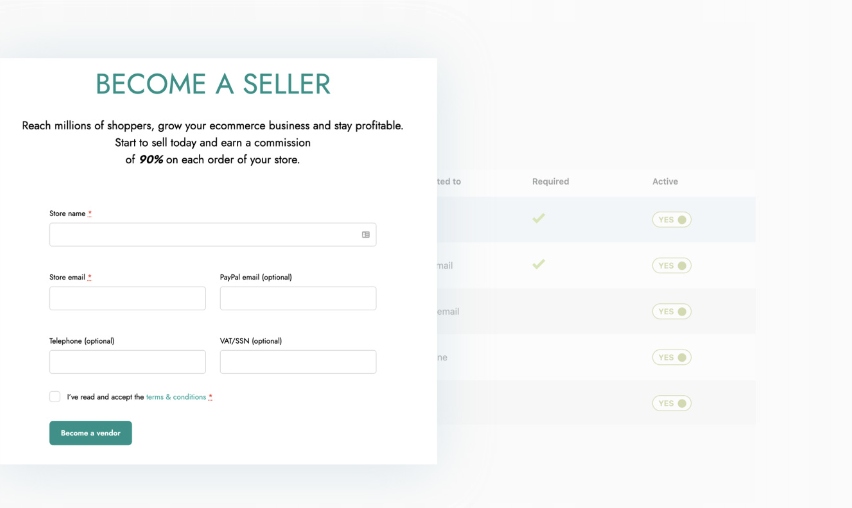Image resolution: width=852 pixels, height=508 pixels.
Task: Select the PayPal email (optional) field
Action: coord(298,299)
